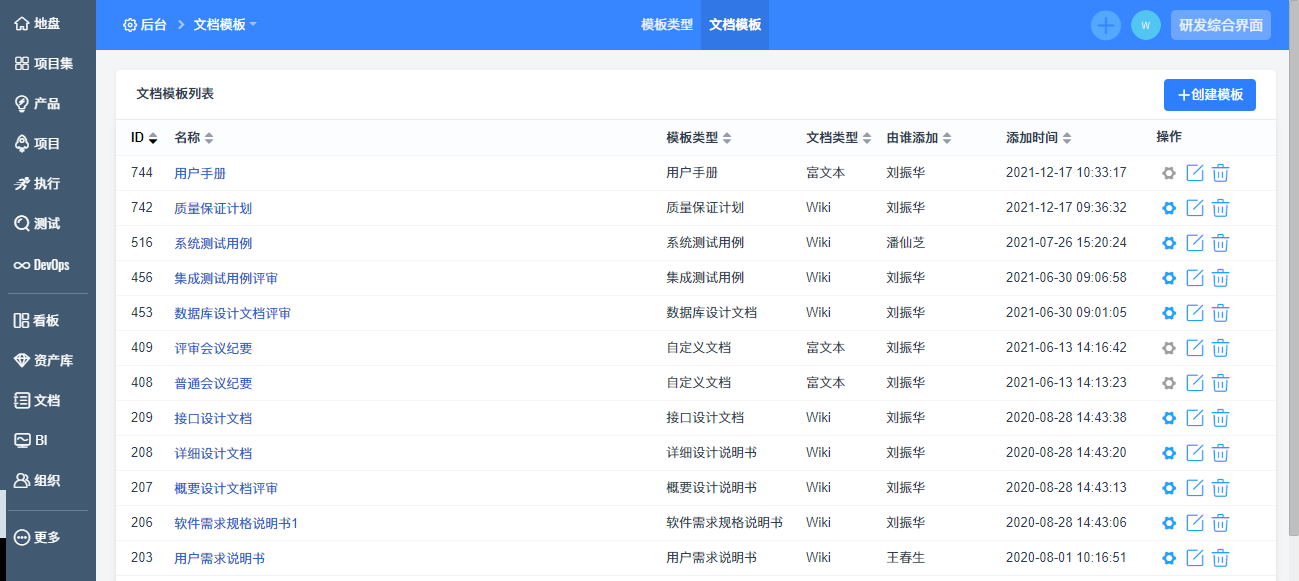The image size is (1299, 581).
Task: Click edit icon for 质量保证计划 row
Action: pyautogui.click(x=1194, y=208)
